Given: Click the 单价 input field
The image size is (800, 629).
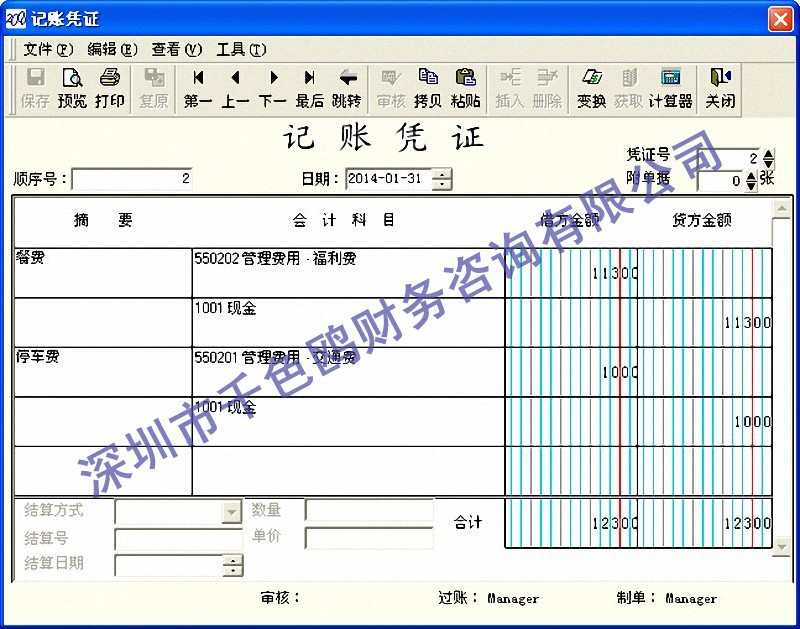Looking at the screenshot, I should (369, 538).
